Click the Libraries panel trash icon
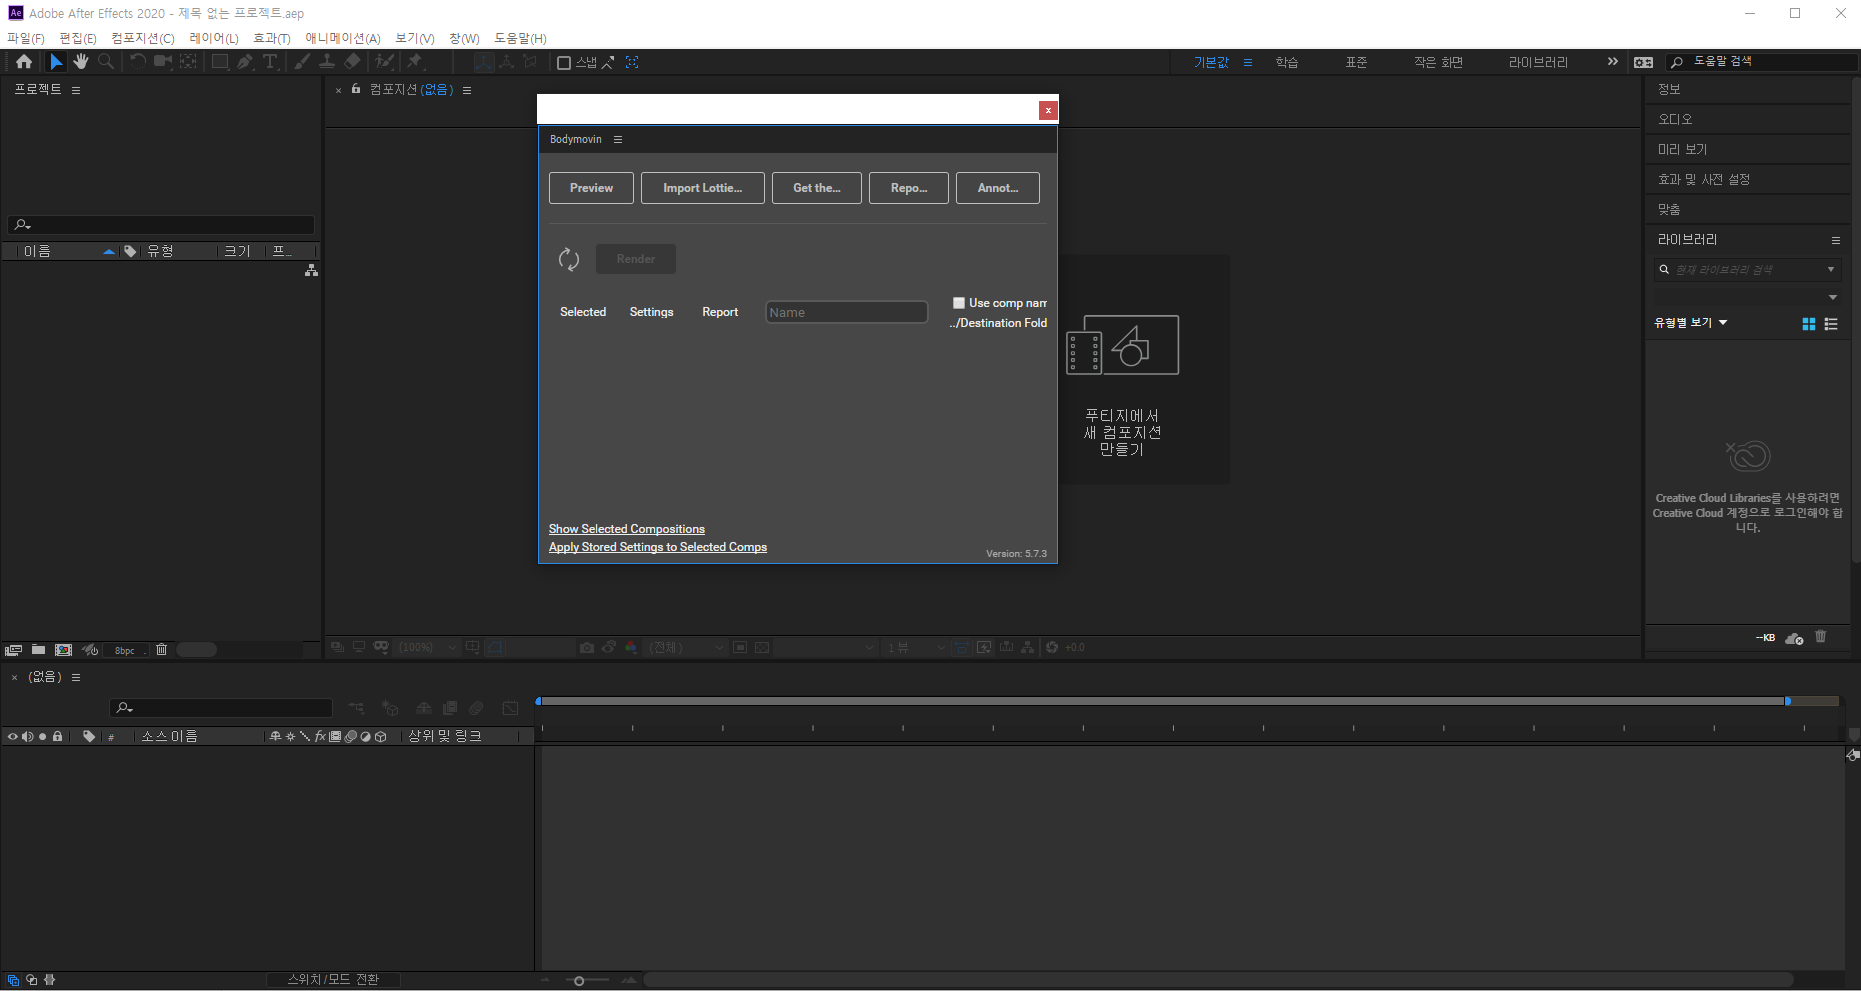The width and height of the screenshot is (1861, 991). pos(1821,637)
